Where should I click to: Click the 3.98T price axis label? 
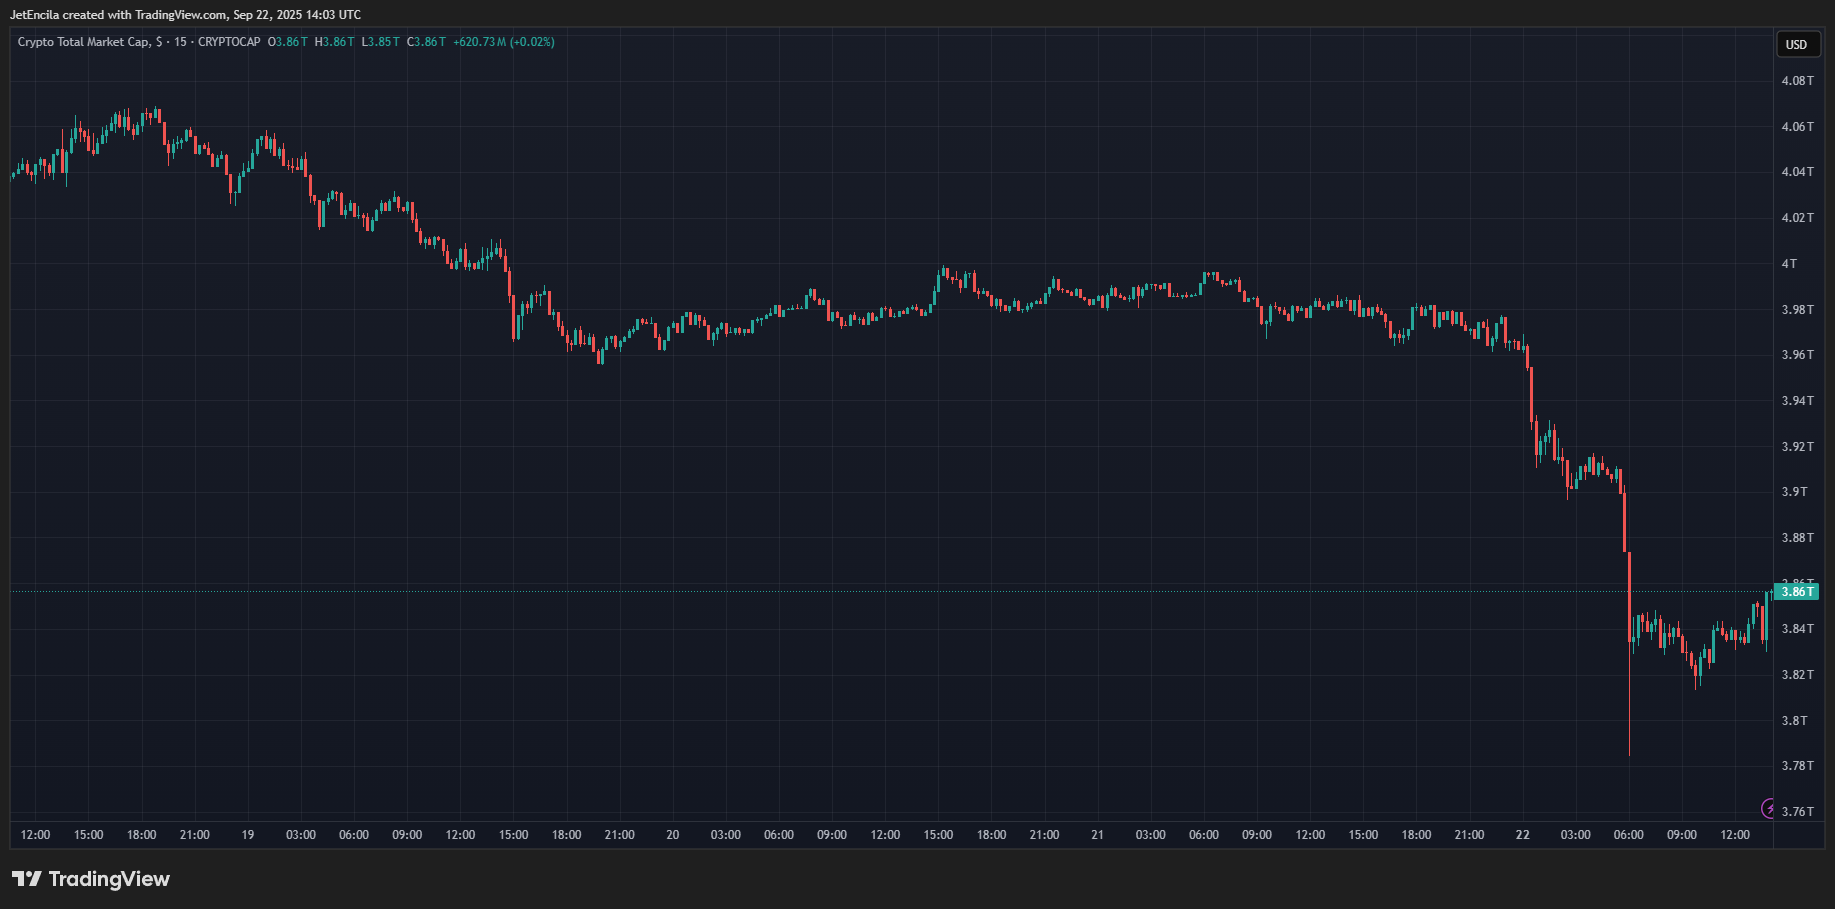point(1797,310)
